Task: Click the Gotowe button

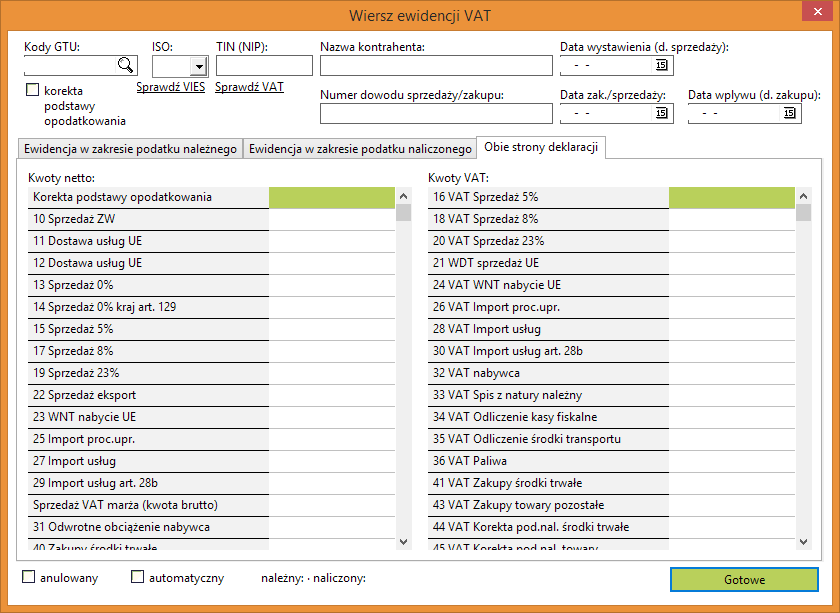Action: point(744,579)
